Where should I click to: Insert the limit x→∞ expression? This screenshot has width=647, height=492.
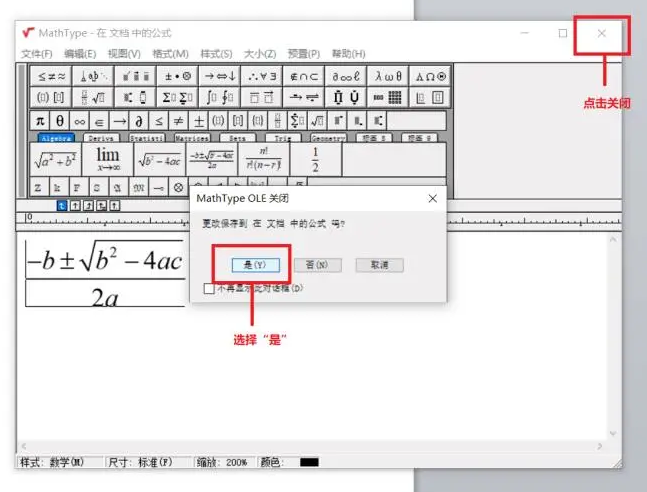click(108, 159)
